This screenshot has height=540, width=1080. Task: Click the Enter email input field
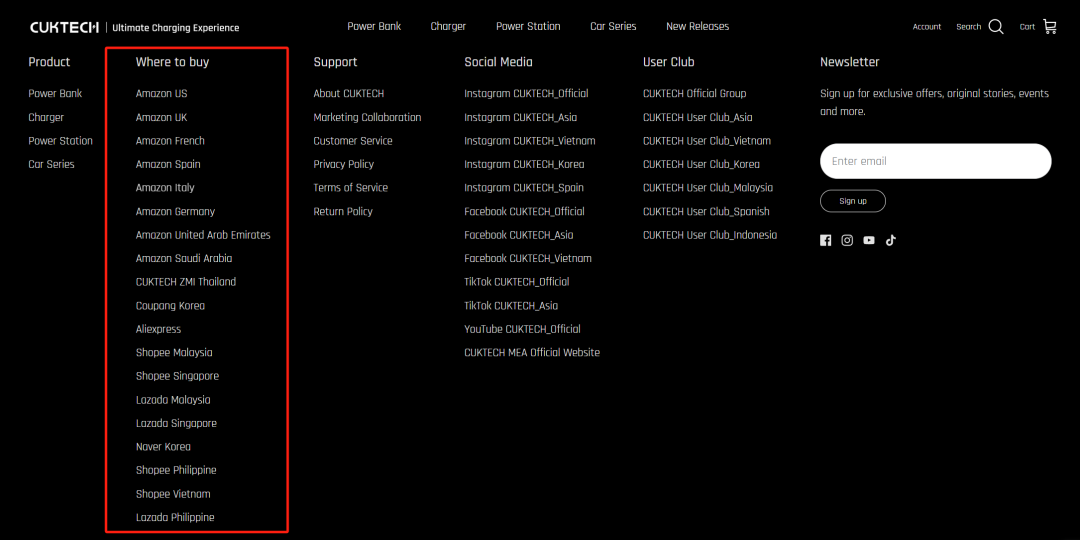coord(935,161)
